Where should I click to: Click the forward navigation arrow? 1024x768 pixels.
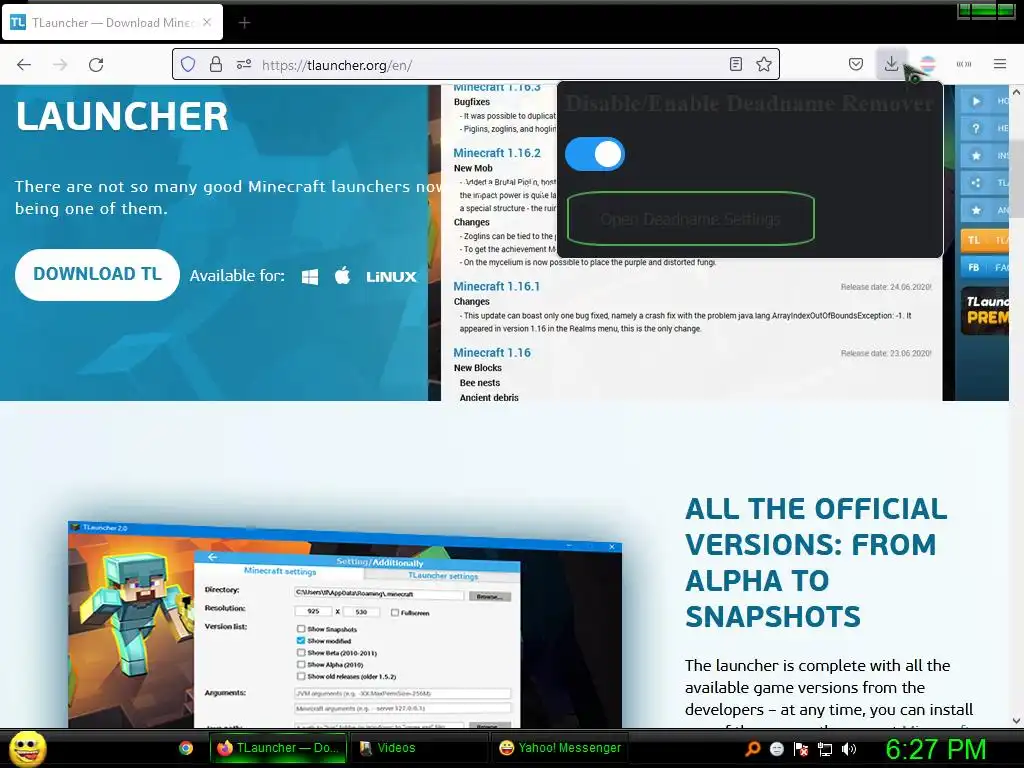(60, 65)
